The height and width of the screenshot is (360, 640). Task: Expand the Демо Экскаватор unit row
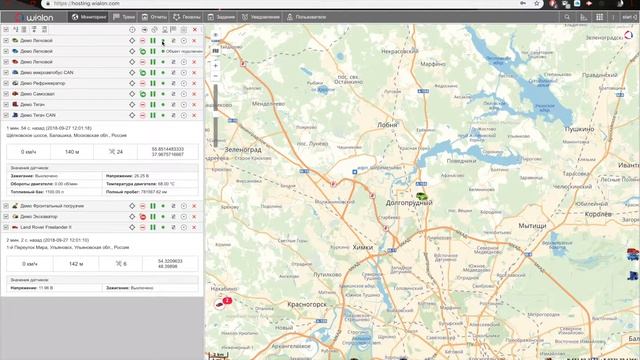[x=39, y=217]
